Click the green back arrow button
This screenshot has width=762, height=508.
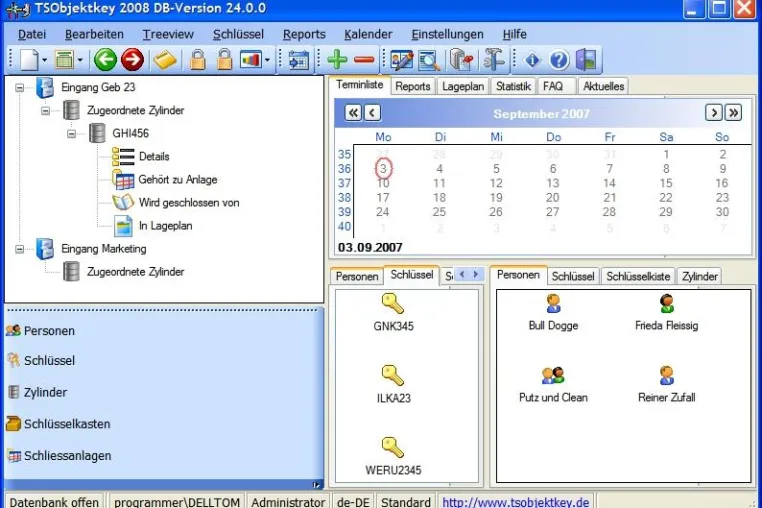(x=105, y=60)
